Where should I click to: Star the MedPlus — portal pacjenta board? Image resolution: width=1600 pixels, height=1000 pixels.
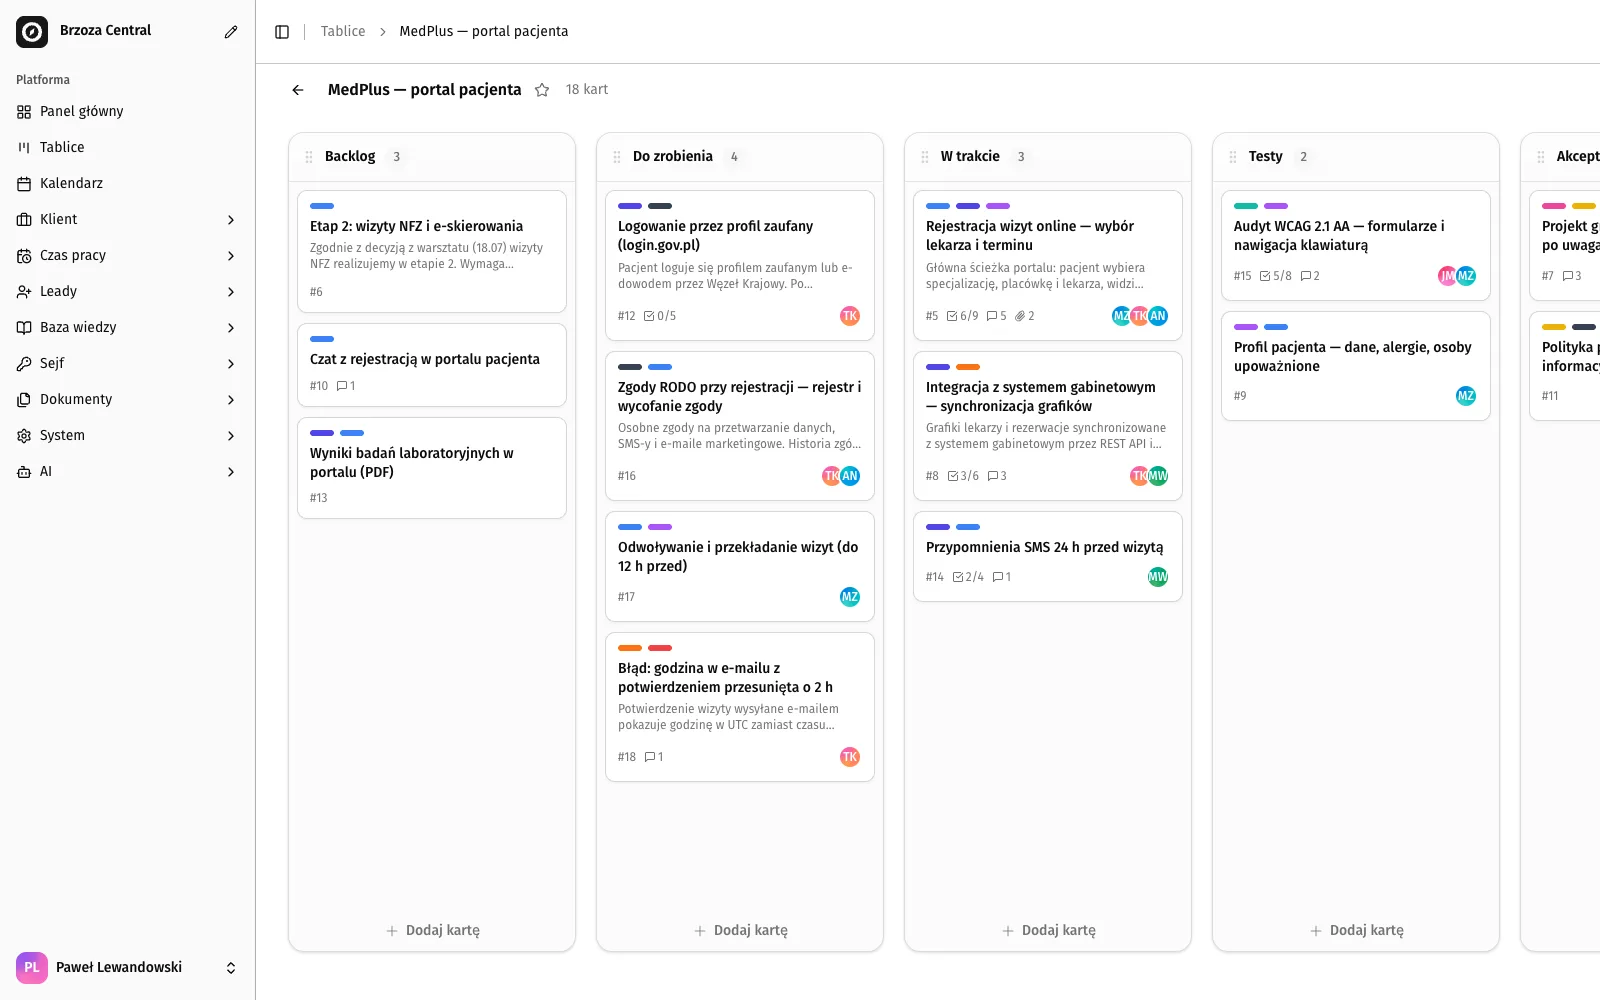tap(542, 90)
